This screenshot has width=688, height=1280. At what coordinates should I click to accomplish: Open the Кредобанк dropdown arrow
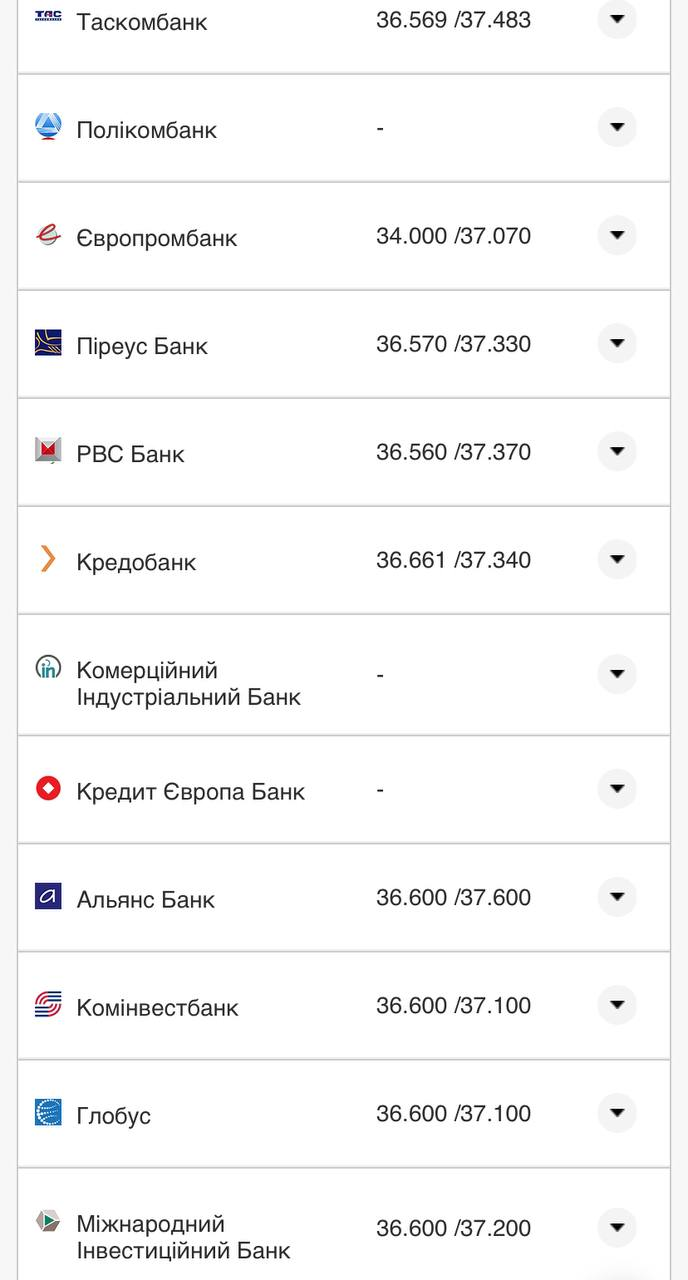617,560
